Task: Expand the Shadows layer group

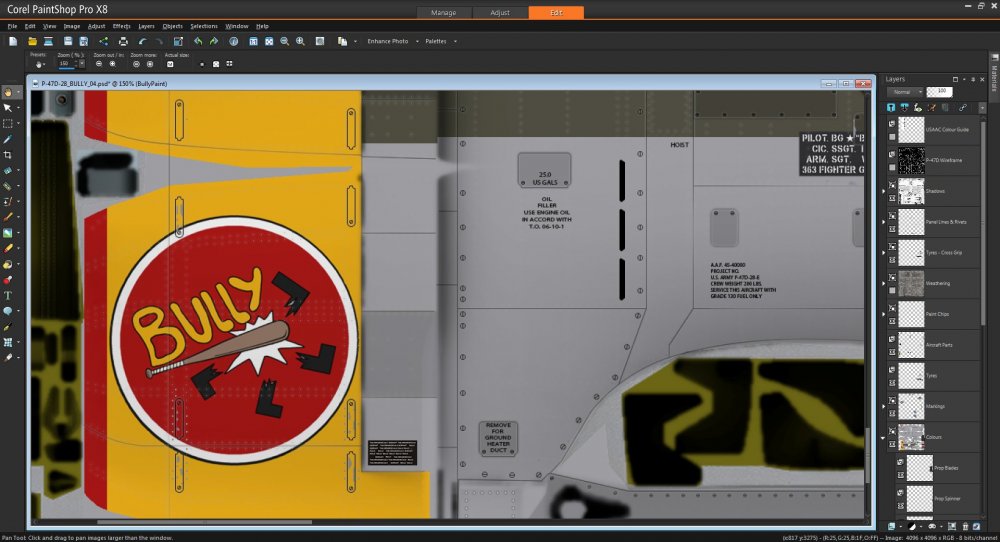Action: 884,191
